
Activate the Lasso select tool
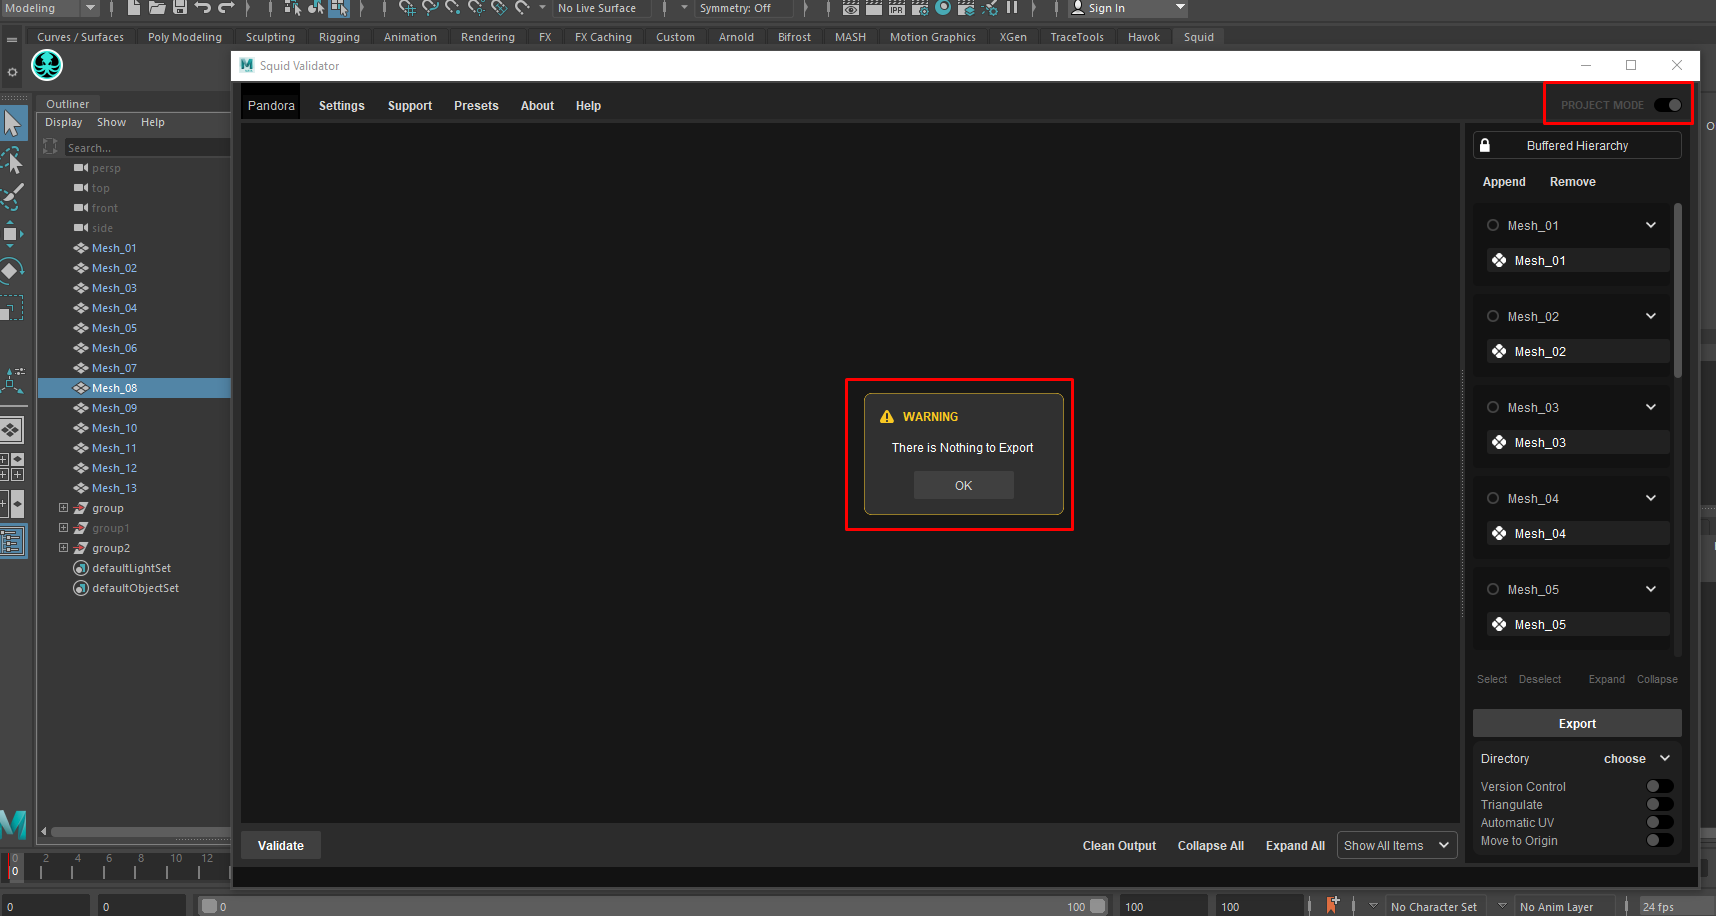12,160
